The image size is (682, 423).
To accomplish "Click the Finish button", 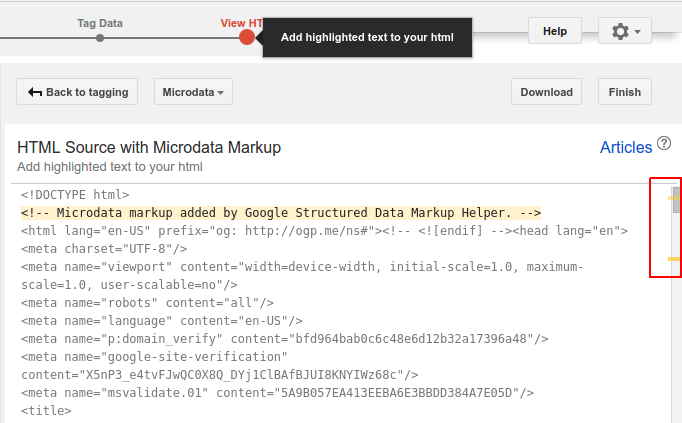I will click(x=625, y=92).
